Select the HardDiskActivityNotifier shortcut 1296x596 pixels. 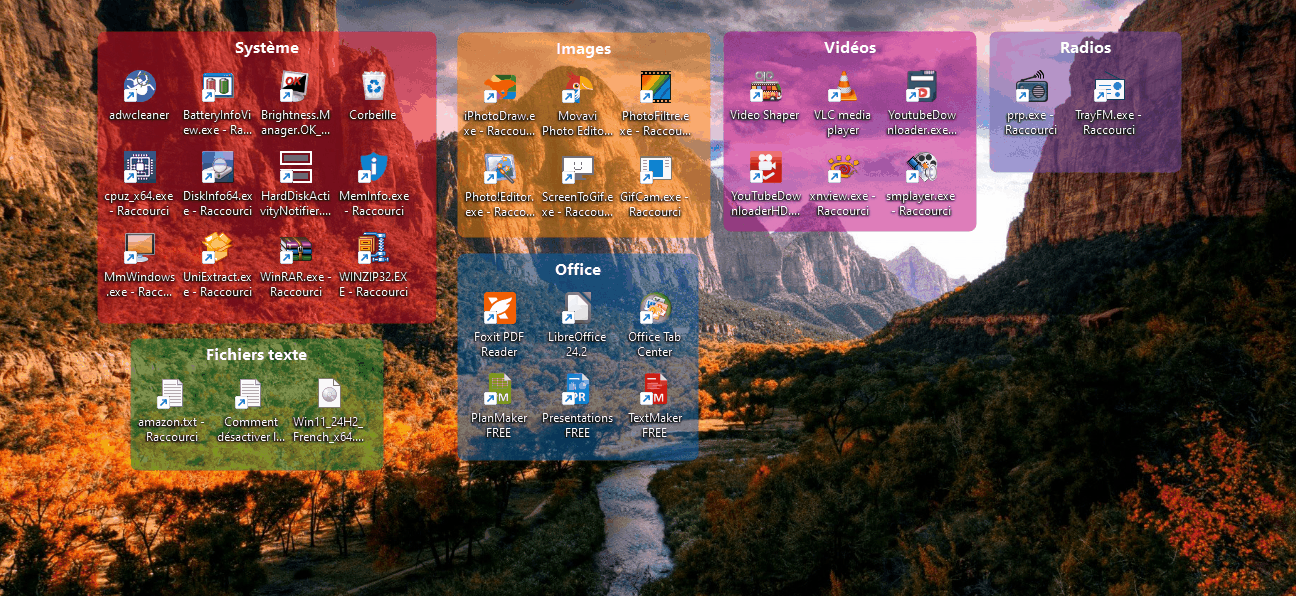[x=295, y=166]
